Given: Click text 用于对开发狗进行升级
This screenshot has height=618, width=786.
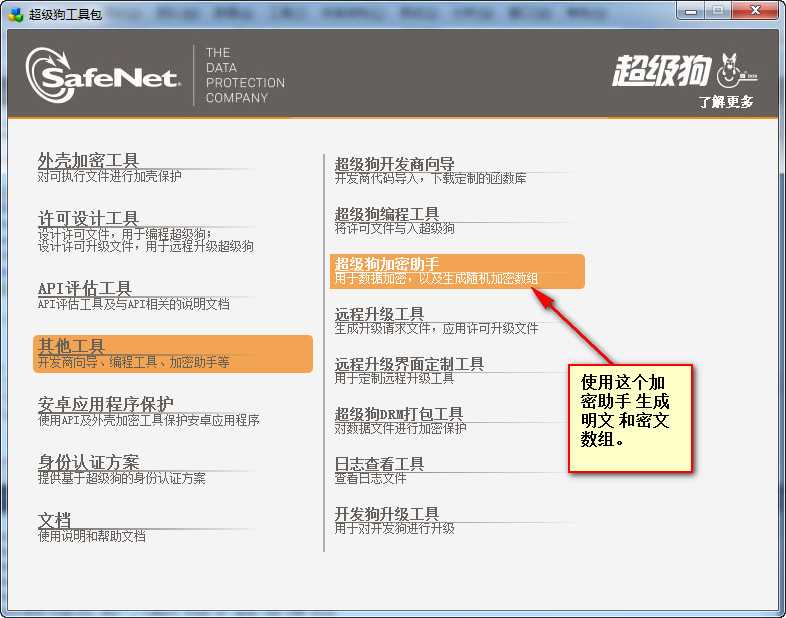Looking at the screenshot, I should tap(395, 528).
